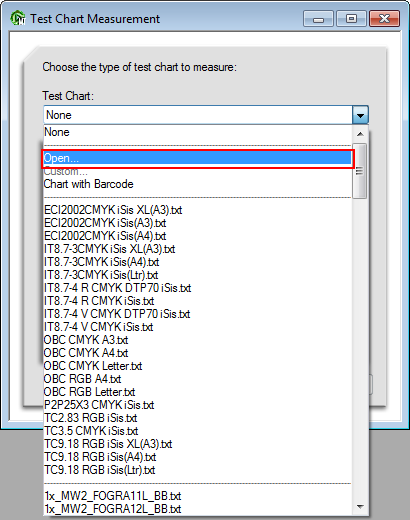Pick OBC RGB Letter.txt chart
The height and width of the screenshot is (520, 410).
click(198, 392)
